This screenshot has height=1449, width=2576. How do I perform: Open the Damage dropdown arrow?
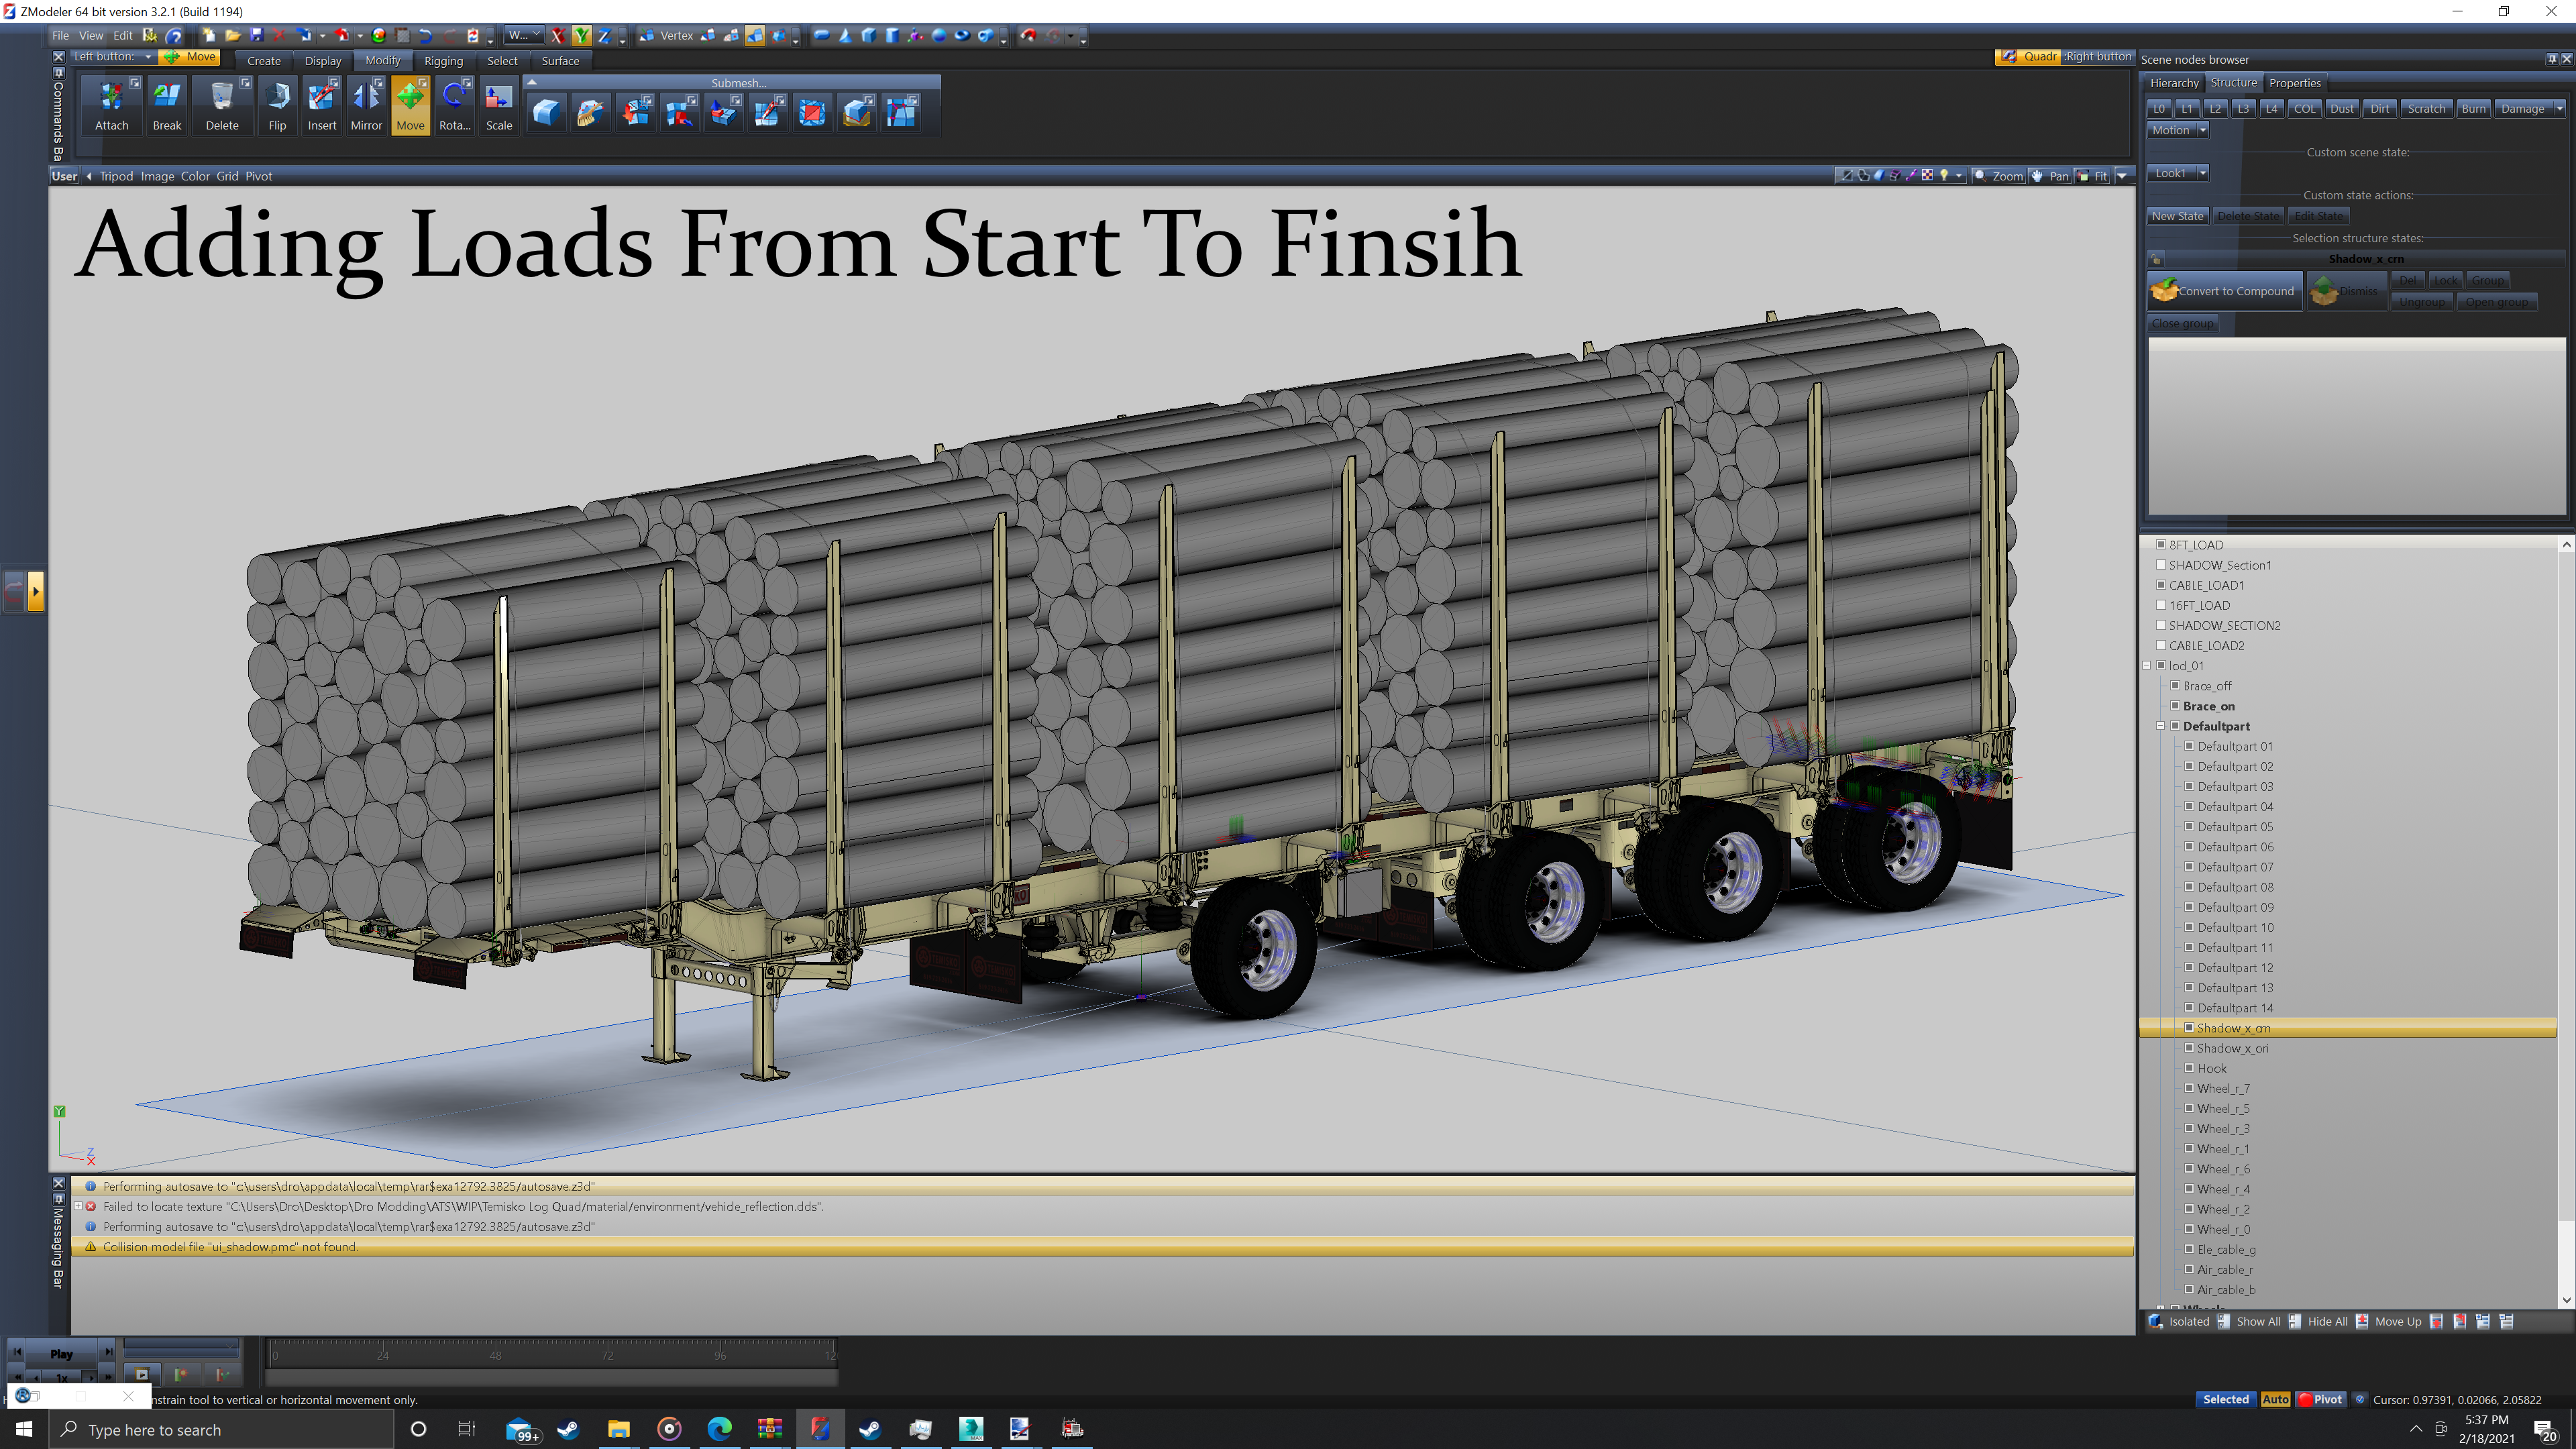tap(2560, 108)
